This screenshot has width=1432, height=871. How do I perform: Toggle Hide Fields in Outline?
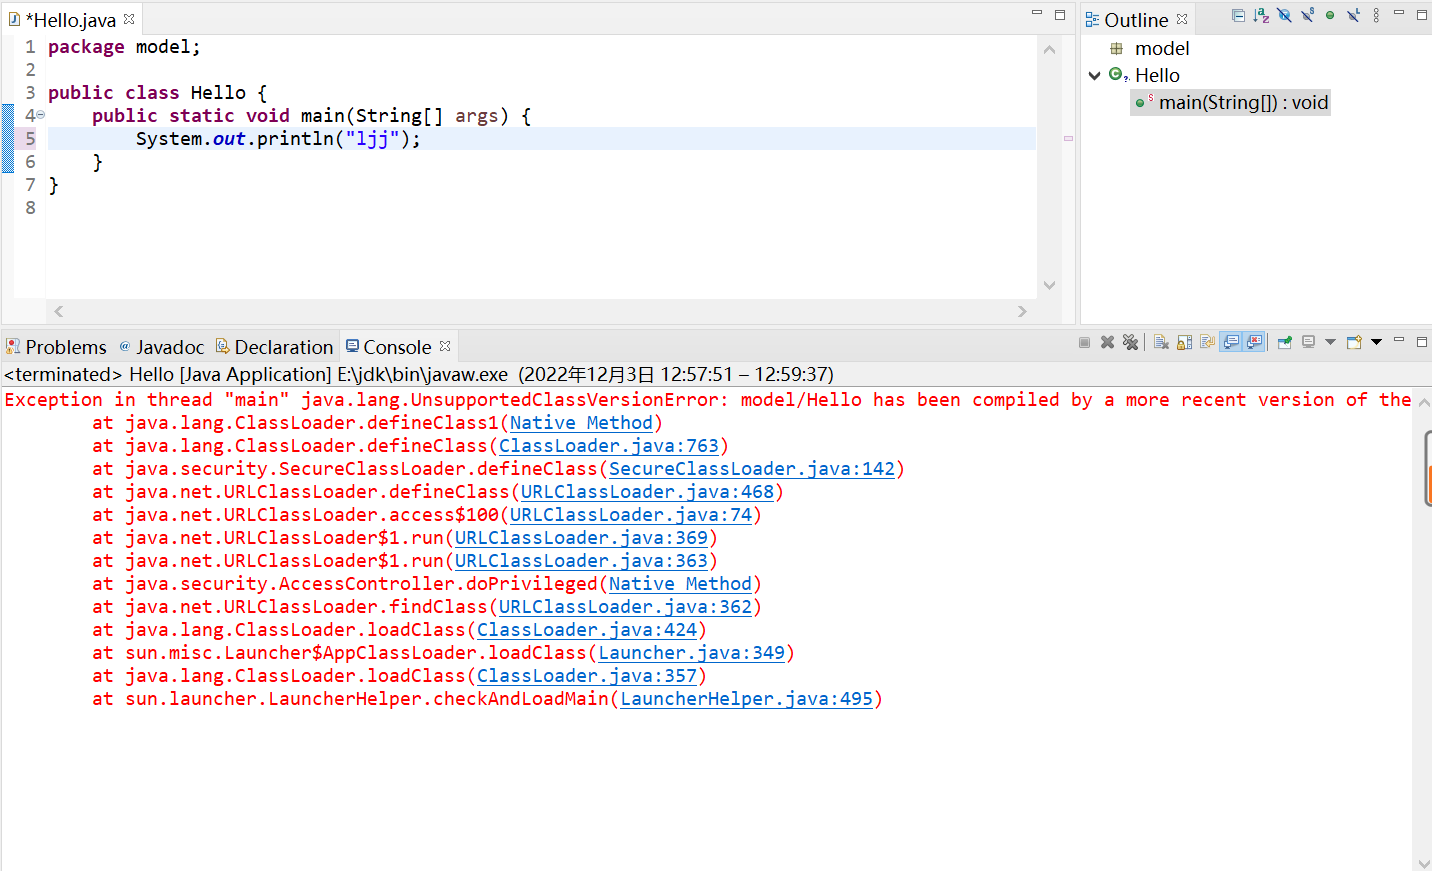point(1284,15)
